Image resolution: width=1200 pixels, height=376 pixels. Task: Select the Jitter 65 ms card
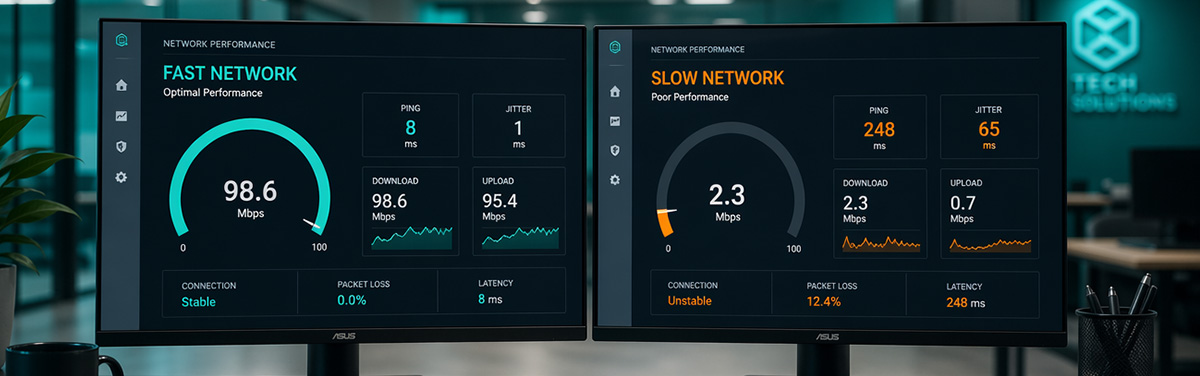(988, 128)
